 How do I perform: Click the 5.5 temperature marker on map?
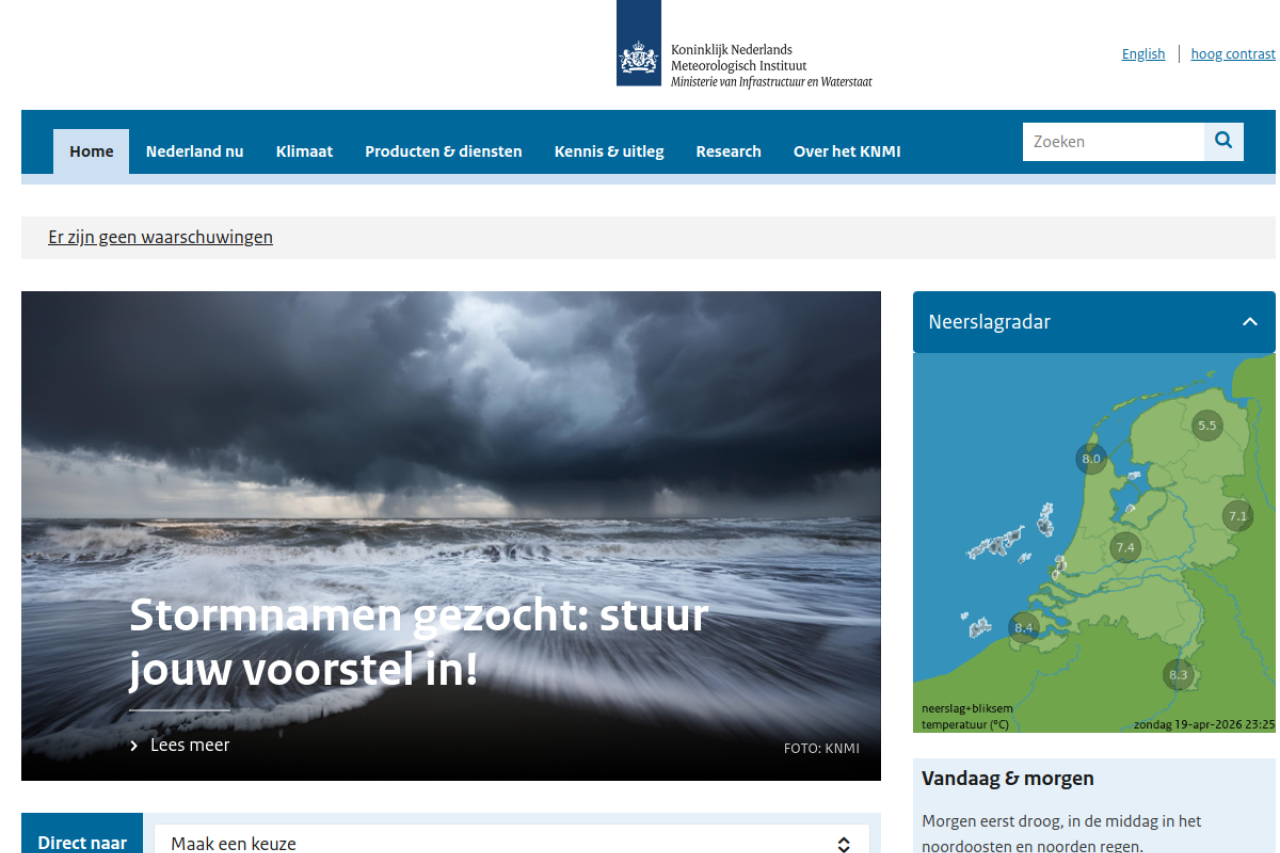(x=1207, y=426)
